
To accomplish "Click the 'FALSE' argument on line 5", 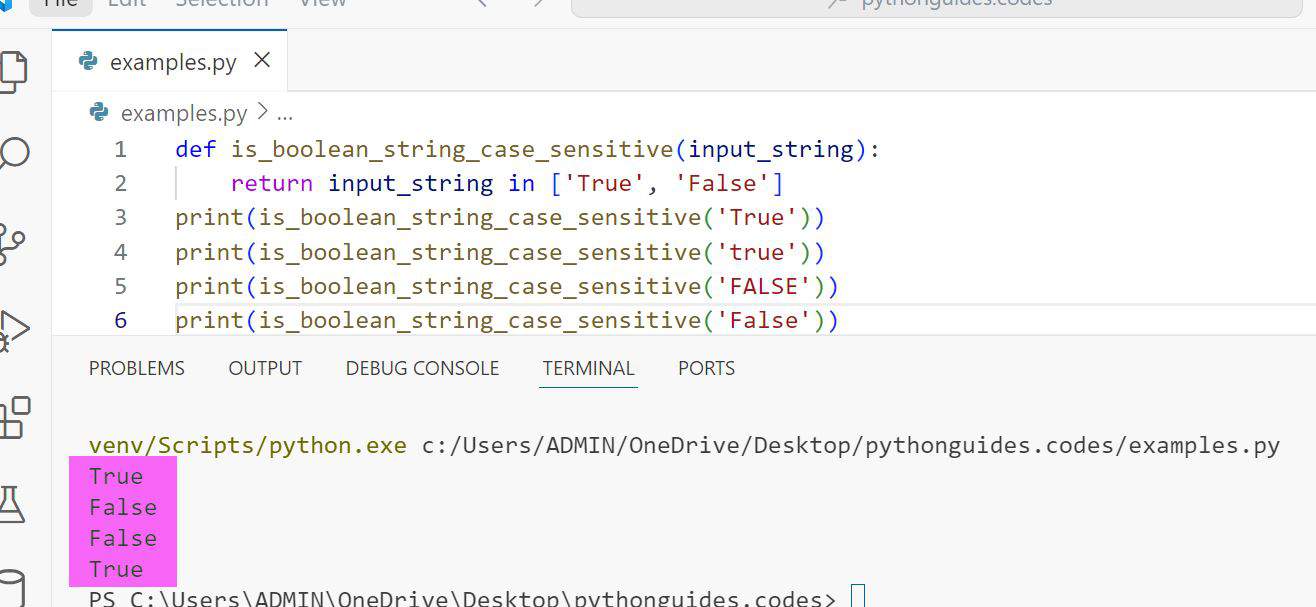I will (x=764, y=286).
